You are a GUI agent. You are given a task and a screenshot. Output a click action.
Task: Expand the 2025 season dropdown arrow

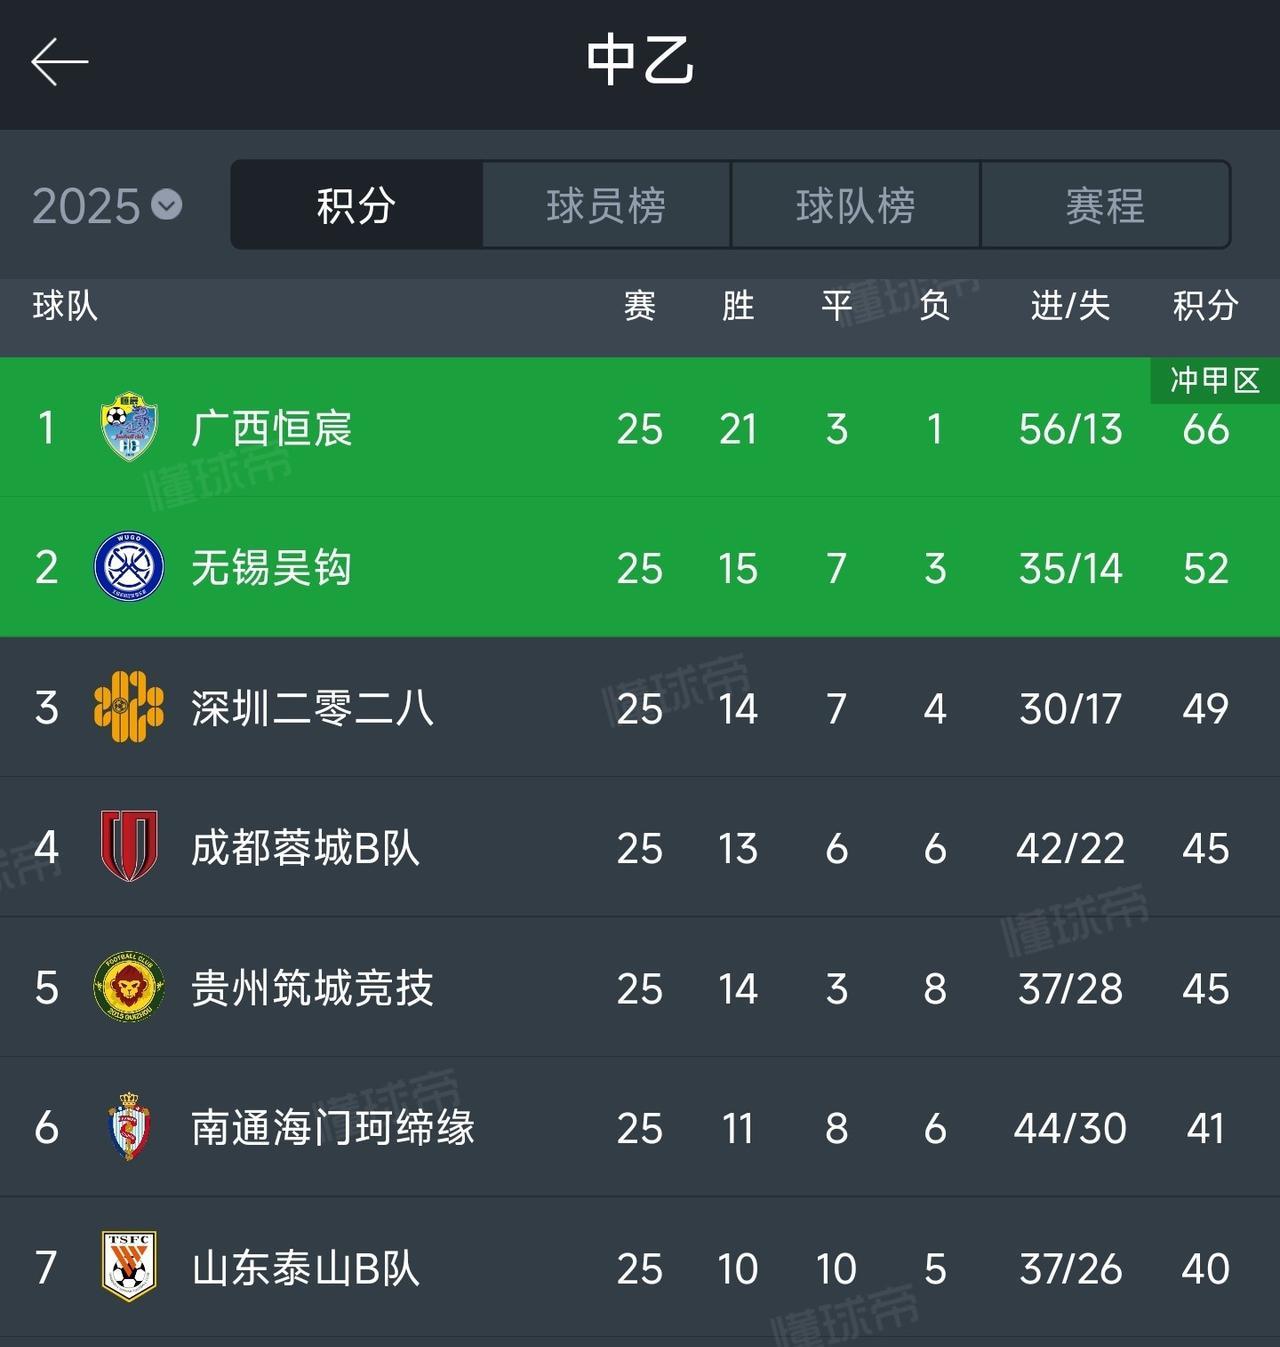pos(167,205)
